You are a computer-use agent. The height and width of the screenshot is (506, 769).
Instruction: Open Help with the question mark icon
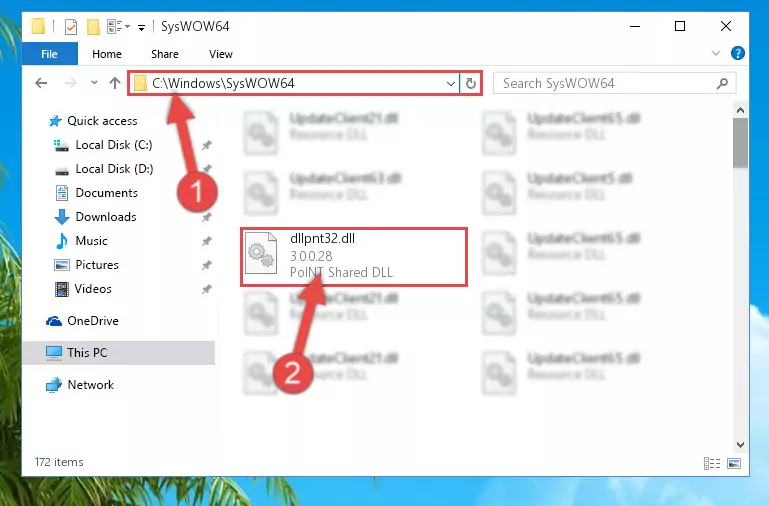pyautogui.click(x=738, y=53)
